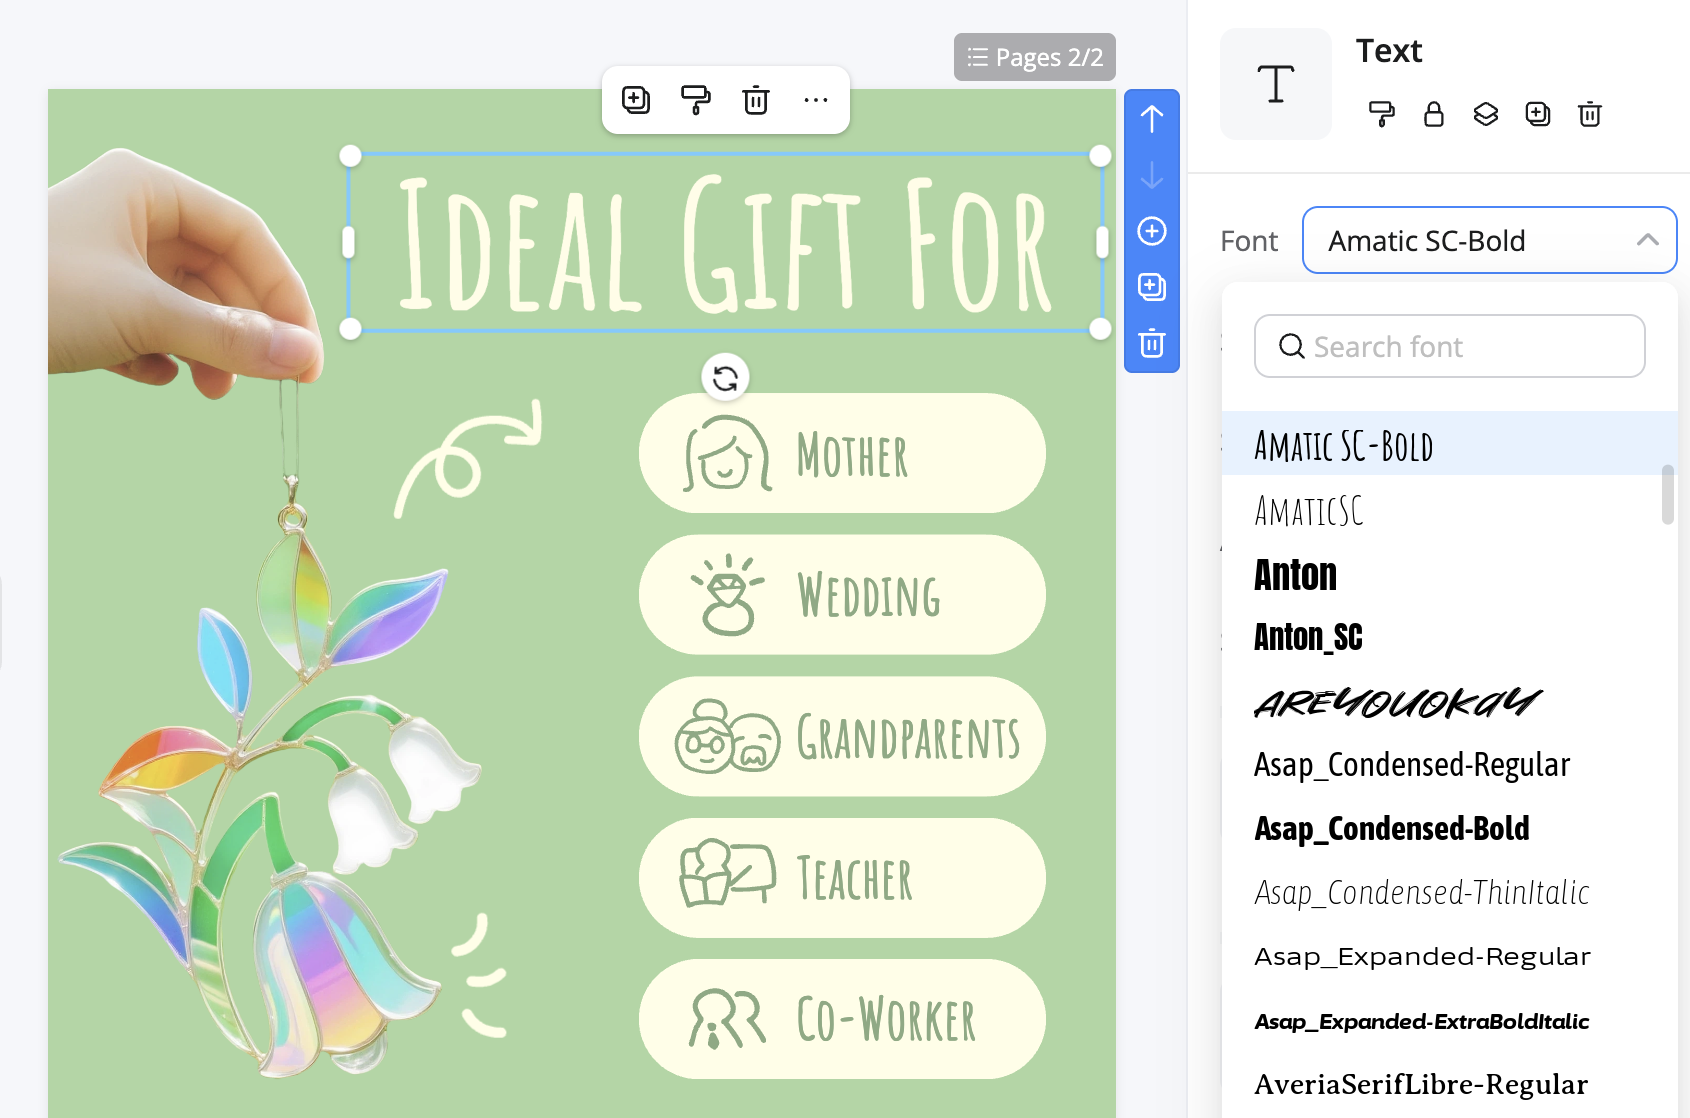The height and width of the screenshot is (1118, 1690).
Task: Click the add page icon in the blue sidebar
Action: point(1152,287)
